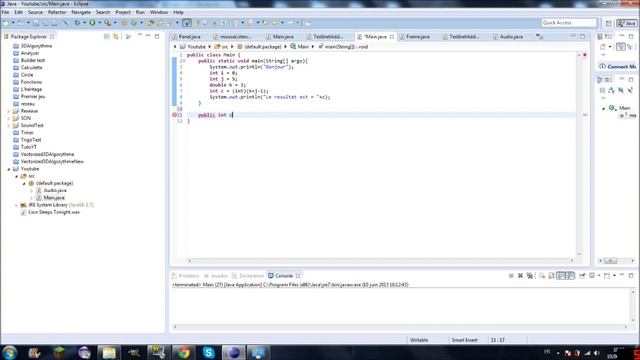Click the error marker on line 11
Viewport: 640px width, 360px height.
[x=174, y=115]
